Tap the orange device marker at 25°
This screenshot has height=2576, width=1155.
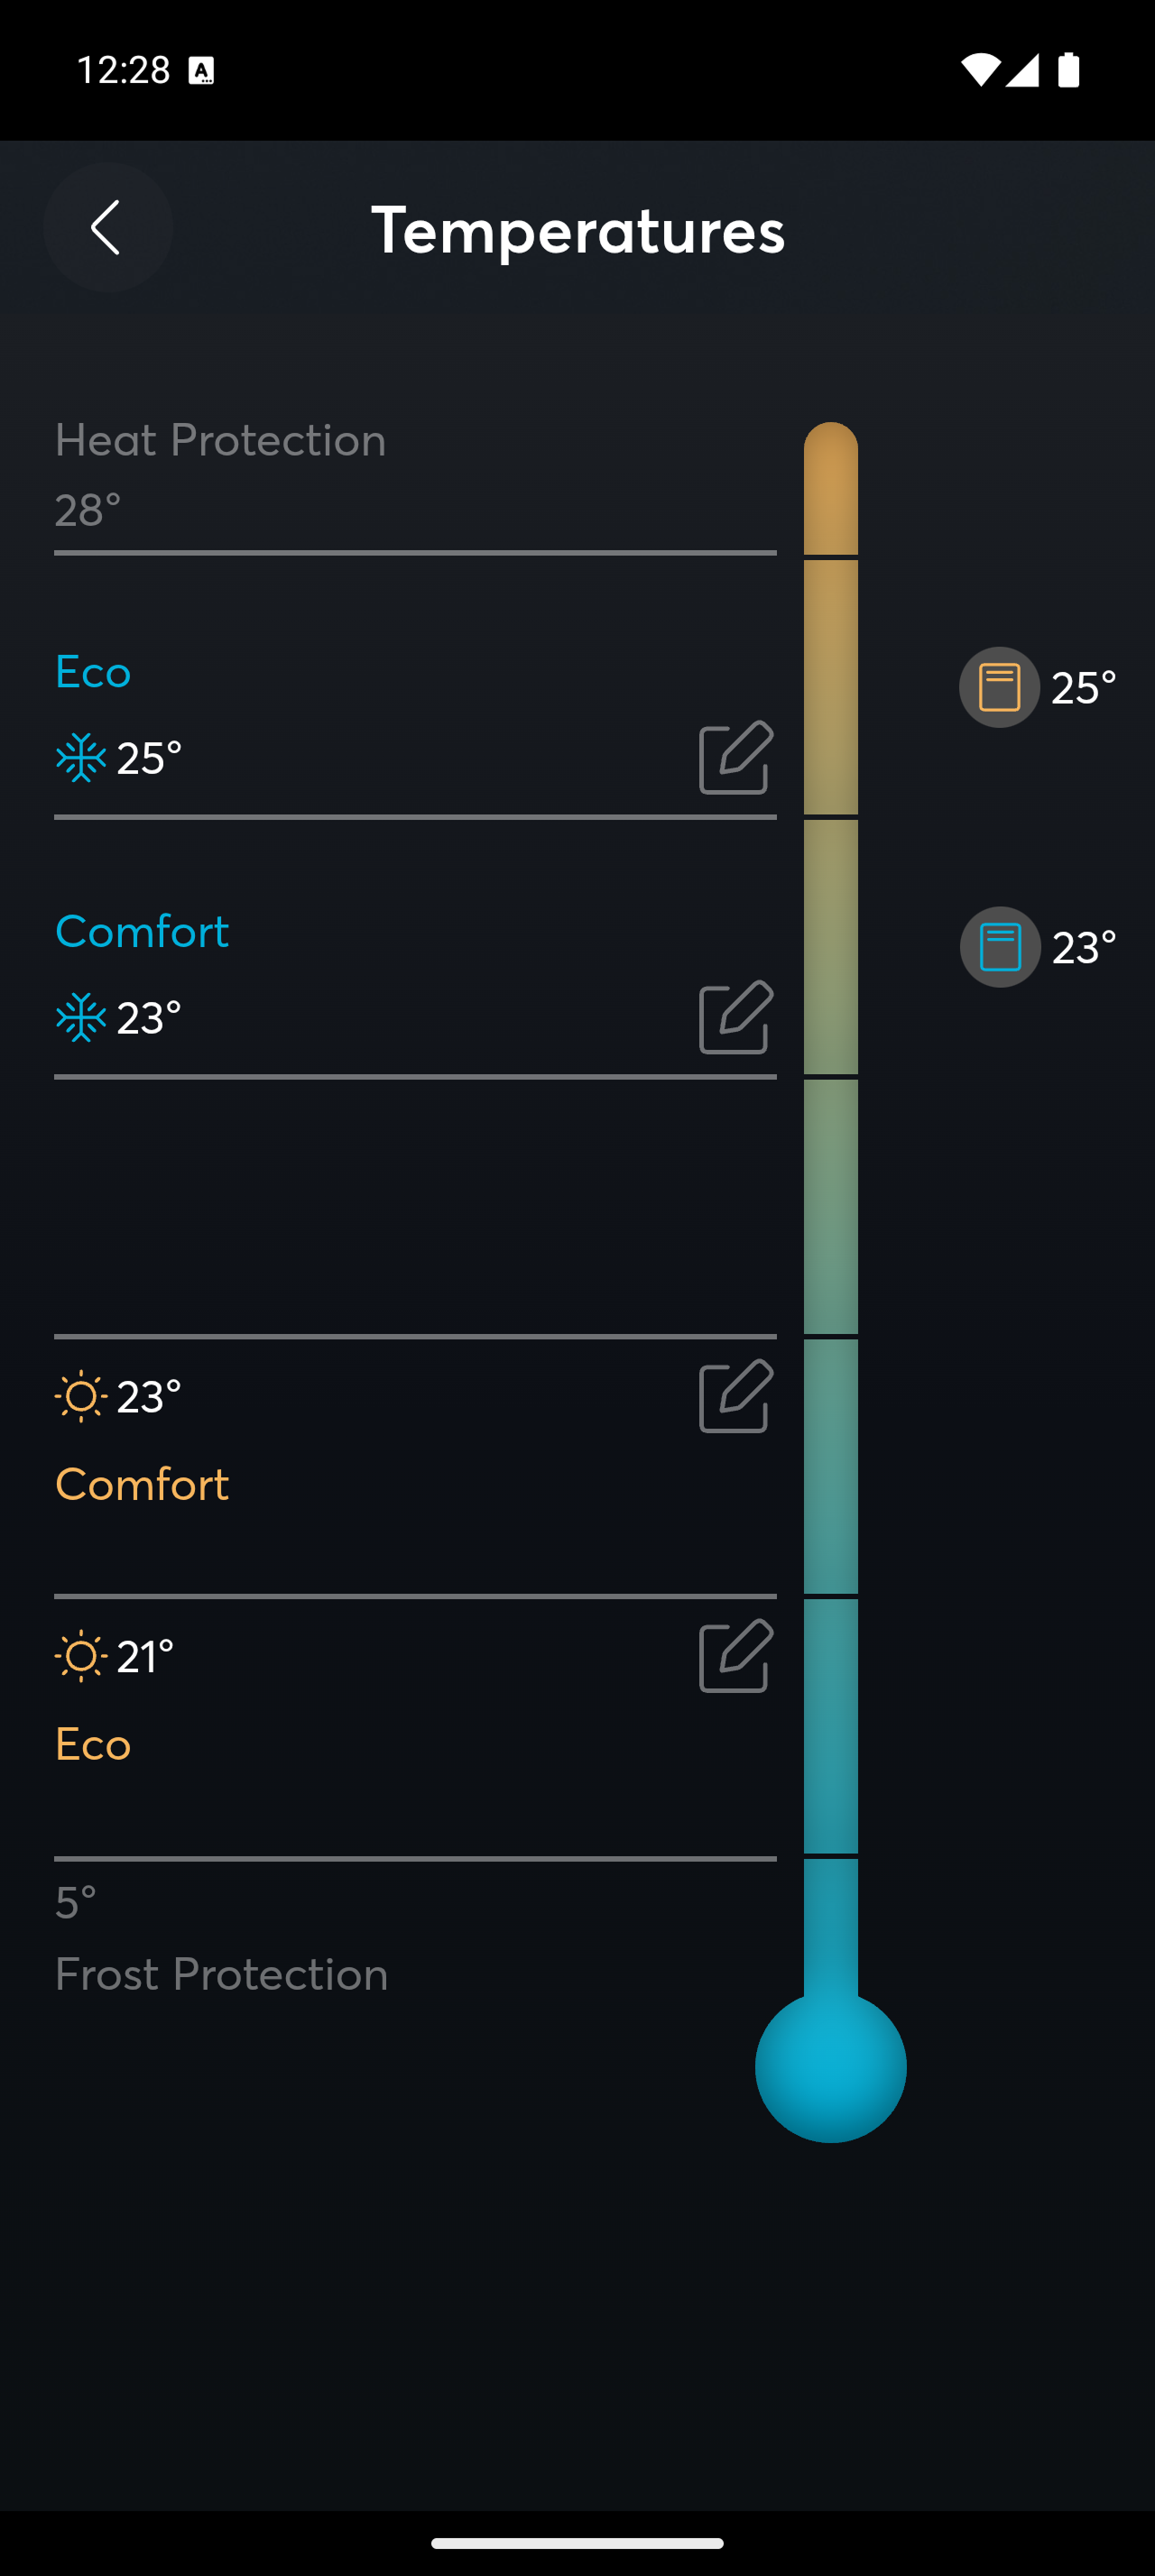[x=999, y=687]
